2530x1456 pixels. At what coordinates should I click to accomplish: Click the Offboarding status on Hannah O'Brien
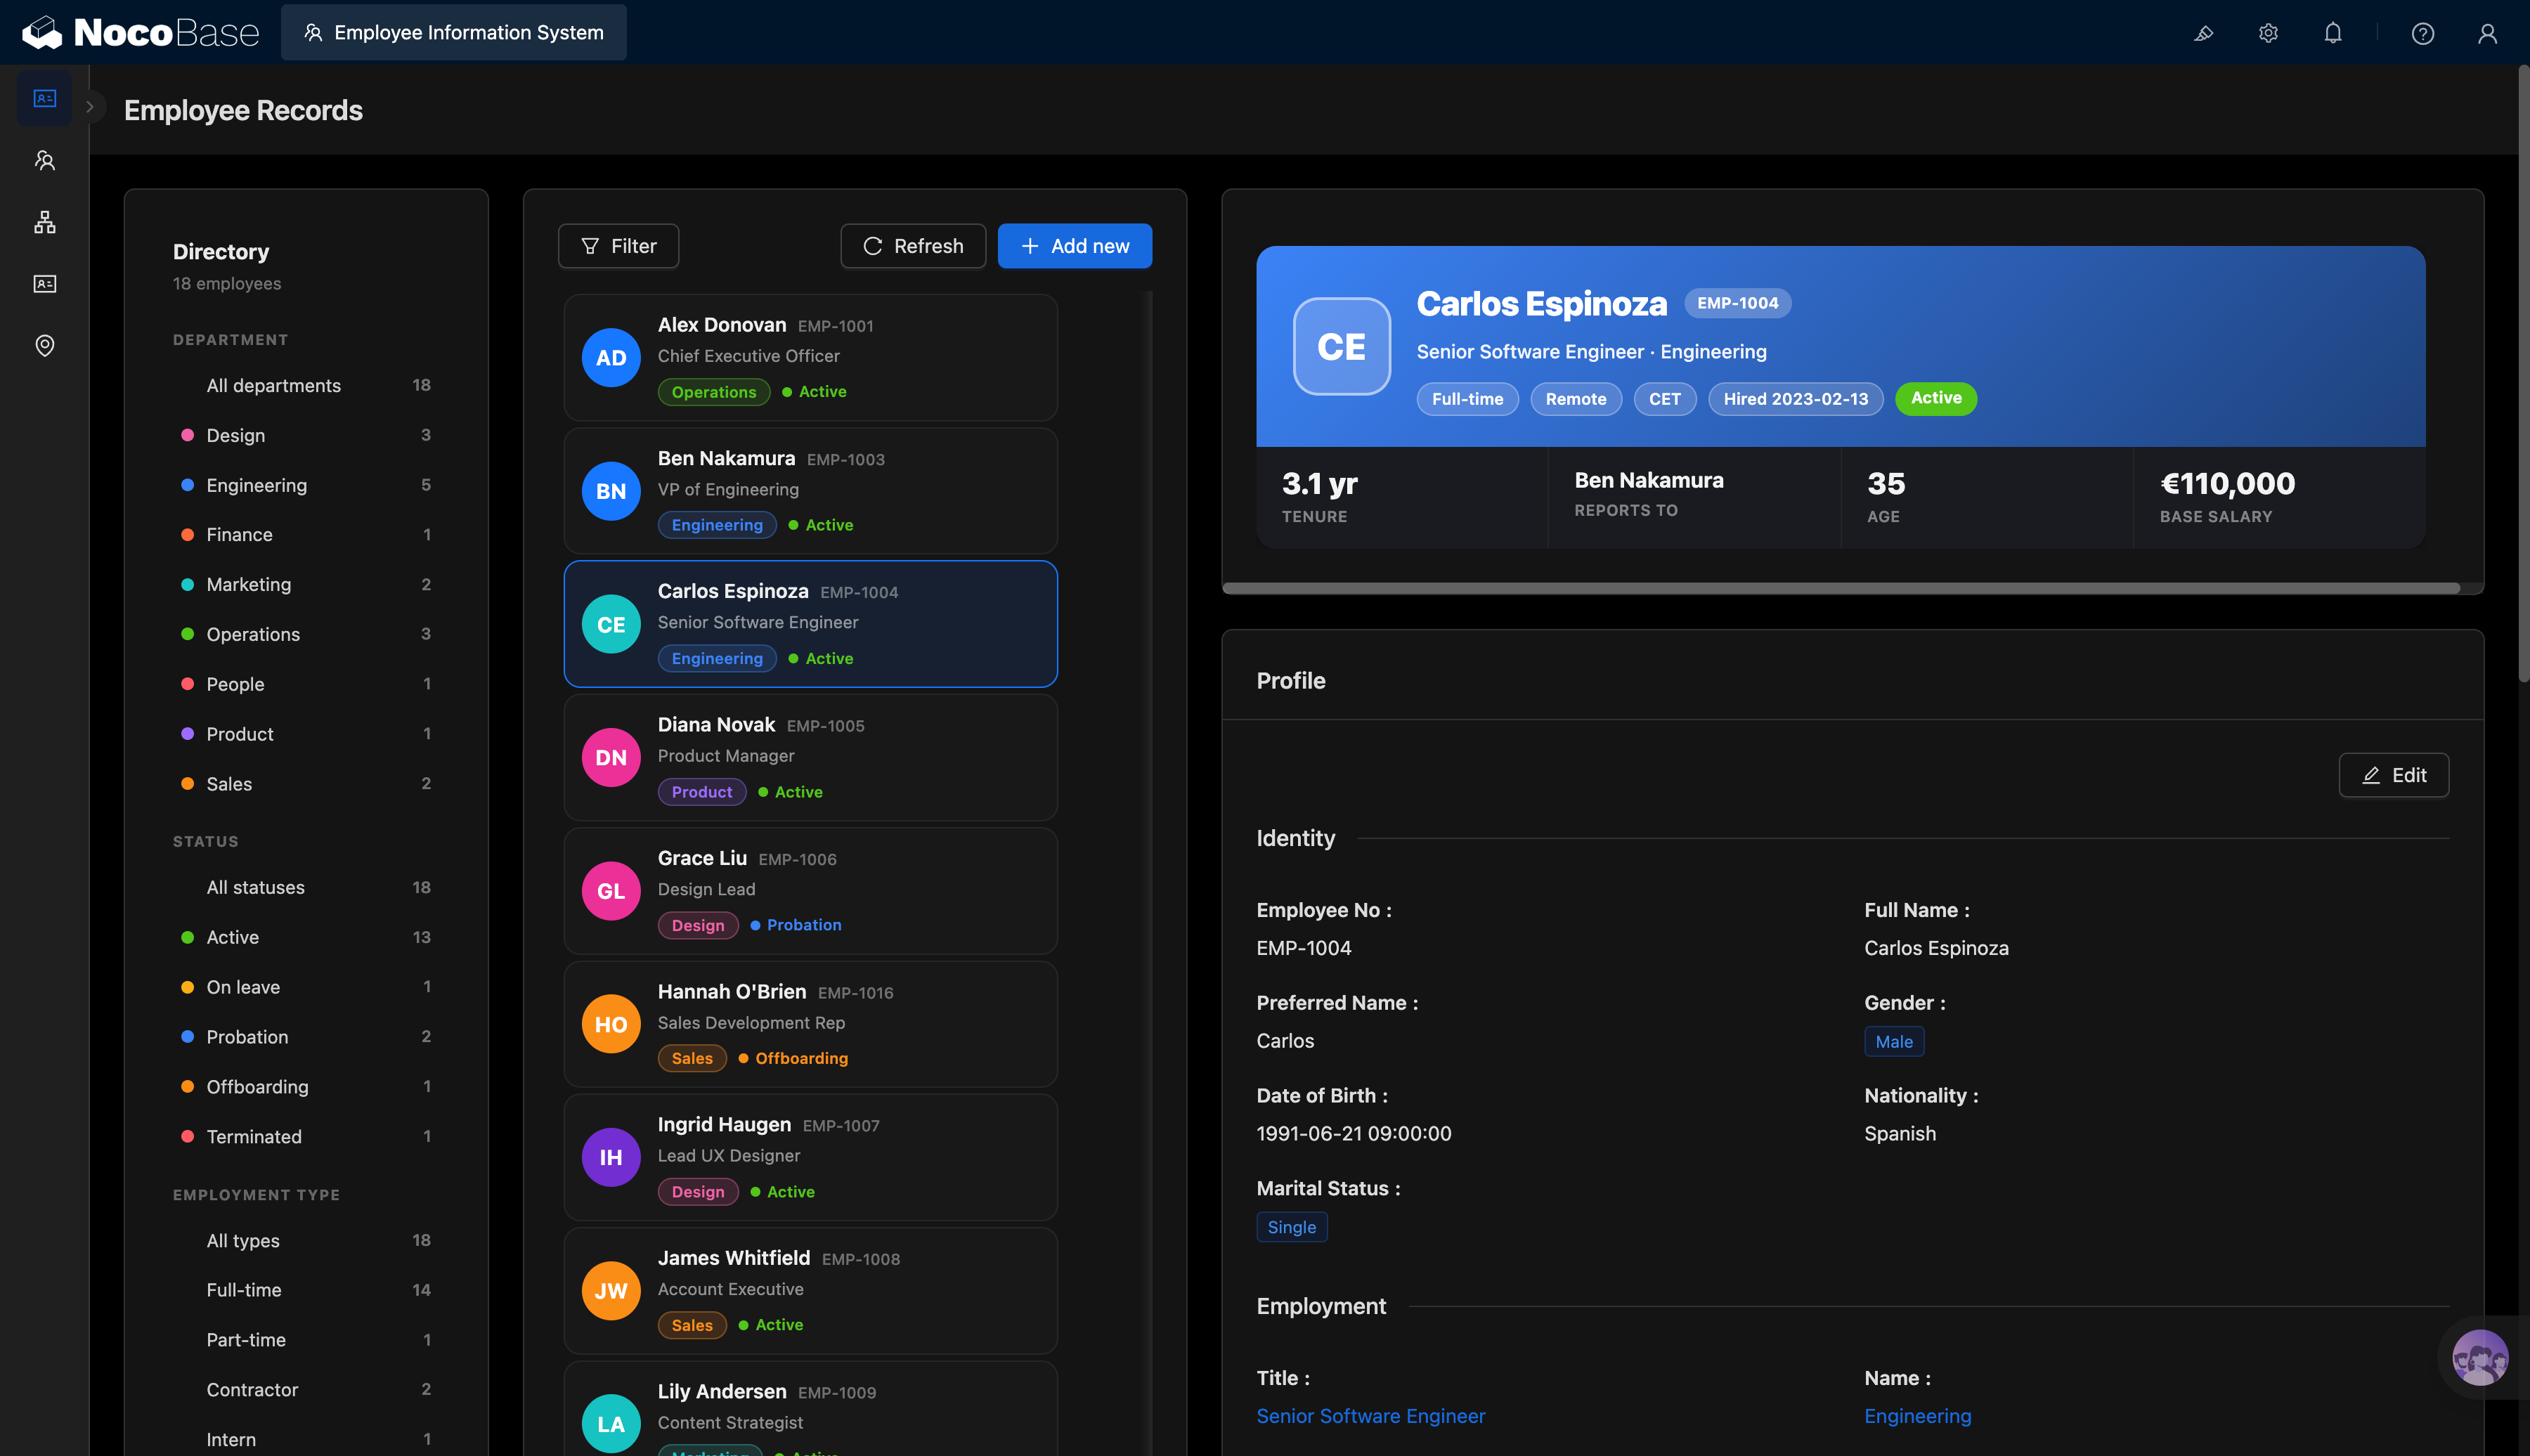(x=793, y=1058)
